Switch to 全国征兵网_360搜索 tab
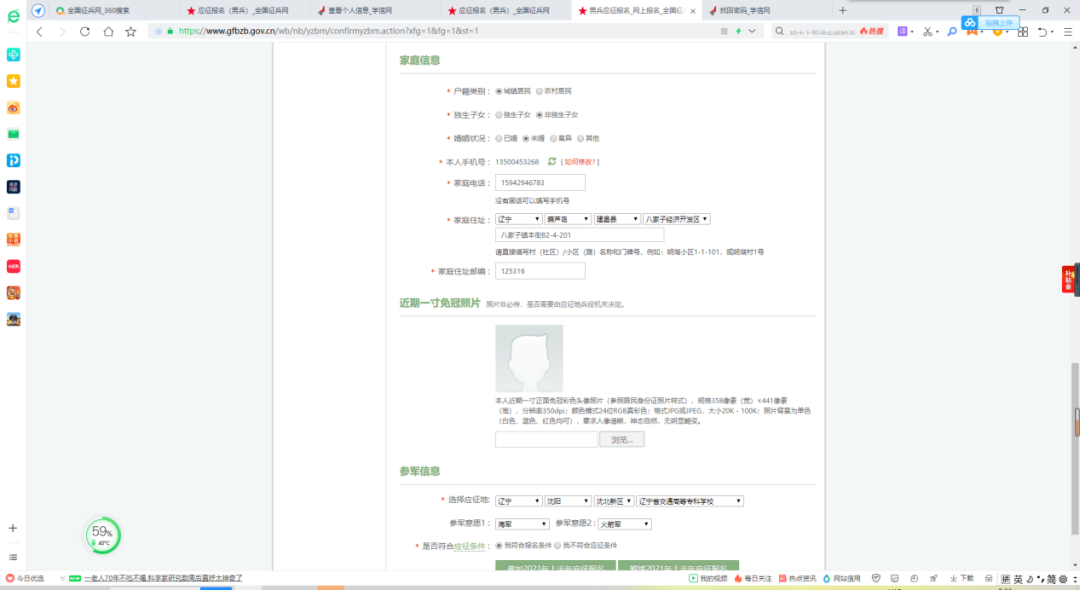 pyautogui.click(x=98, y=10)
